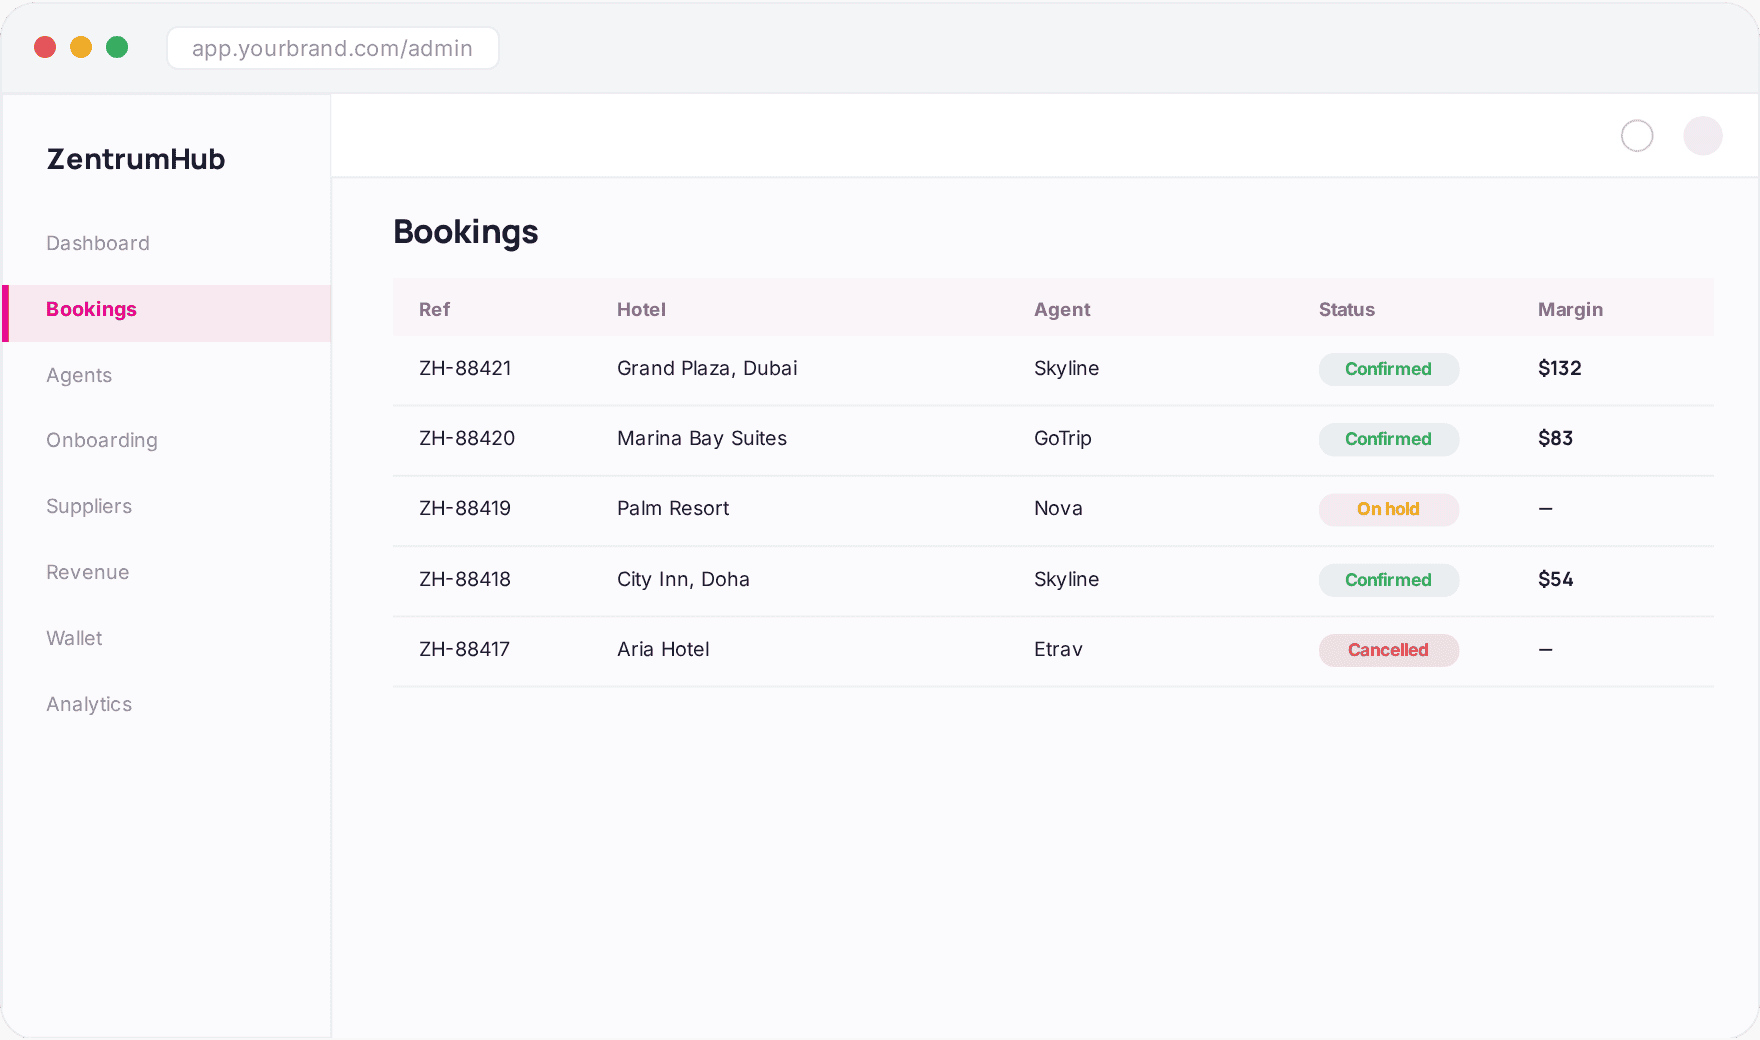Go to Analytics in the sidebar

click(89, 704)
